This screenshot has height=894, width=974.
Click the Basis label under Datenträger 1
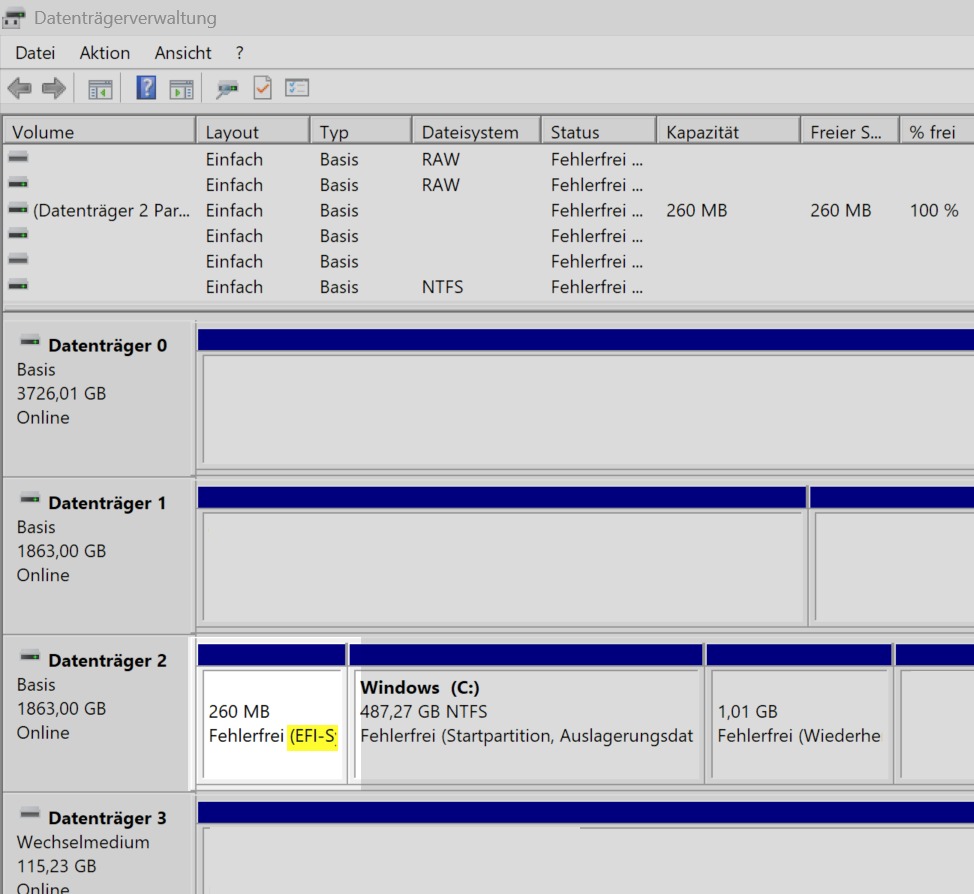(x=36, y=527)
